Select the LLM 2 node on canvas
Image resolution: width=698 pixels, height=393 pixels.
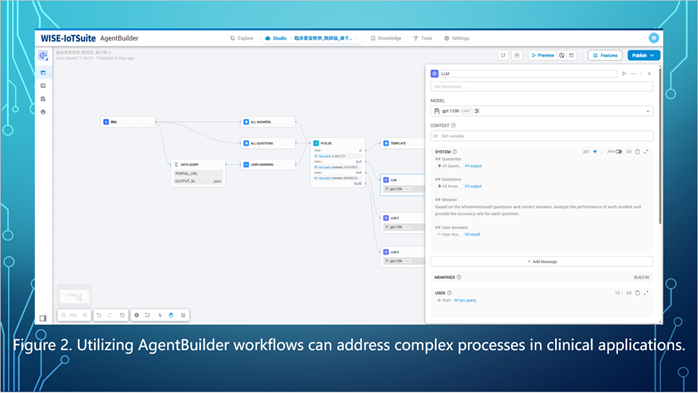coord(403,223)
